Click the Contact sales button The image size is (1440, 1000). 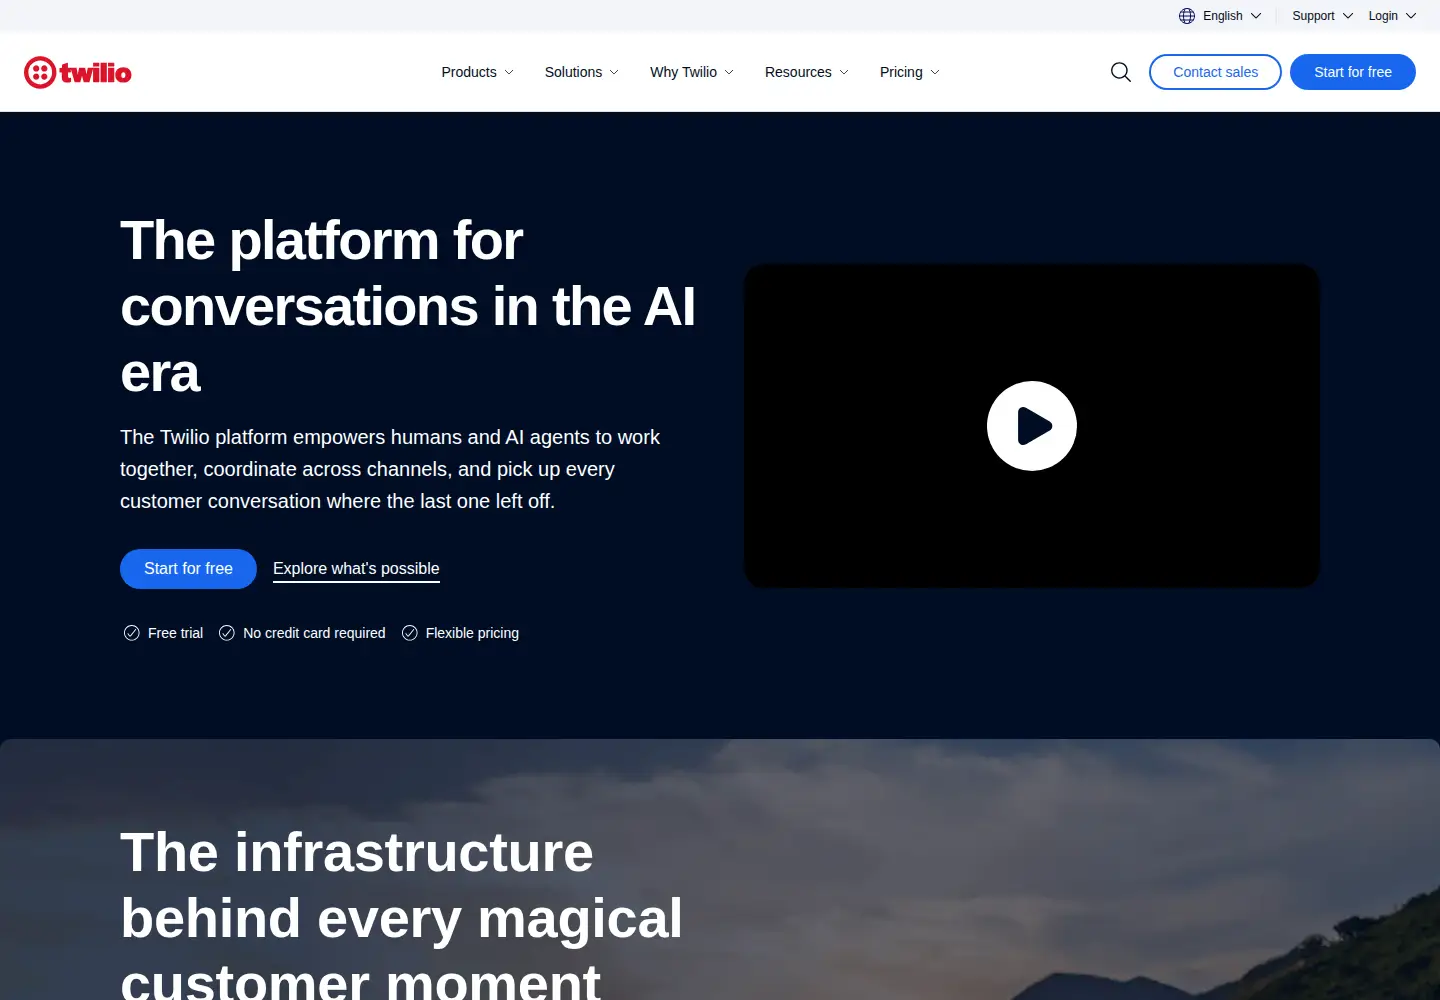click(x=1215, y=72)
